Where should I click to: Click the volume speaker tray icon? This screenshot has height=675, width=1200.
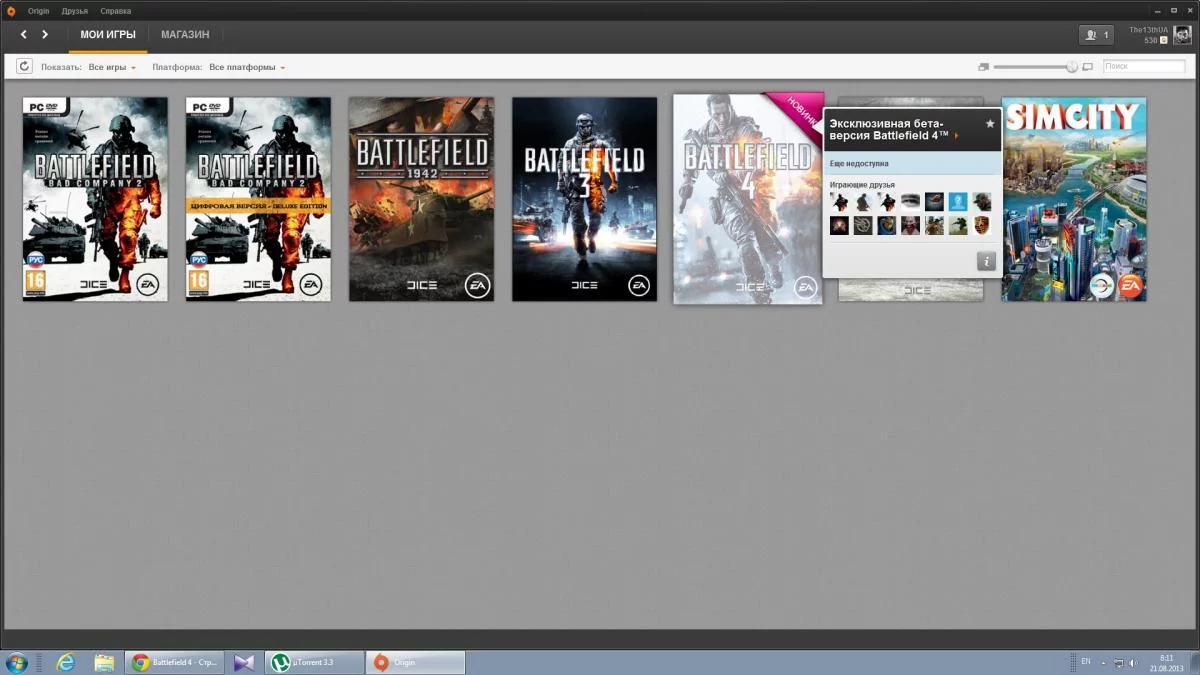click(x=1133, y=662)
